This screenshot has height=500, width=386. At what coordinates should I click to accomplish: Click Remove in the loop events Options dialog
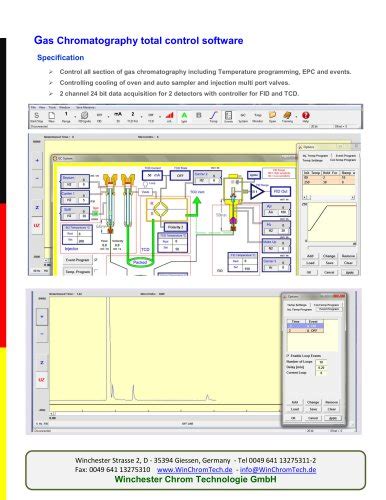click(331, 402)
